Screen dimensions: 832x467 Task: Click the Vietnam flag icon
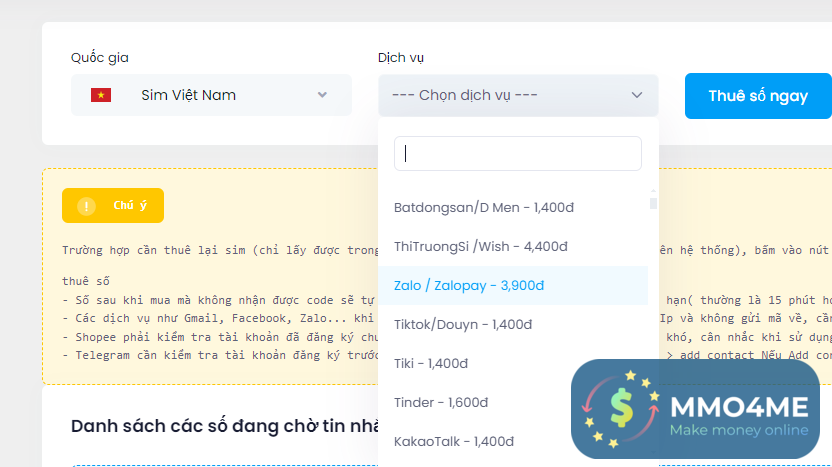pyautogui.click(x=101, y=95)
